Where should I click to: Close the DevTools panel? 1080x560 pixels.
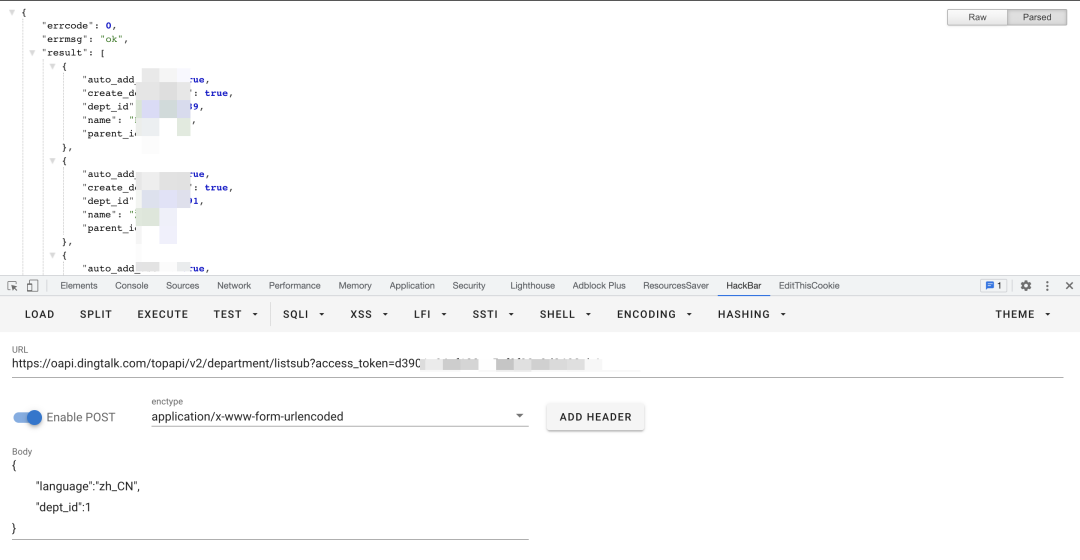pyautogui.click(x=1069, y=286)
